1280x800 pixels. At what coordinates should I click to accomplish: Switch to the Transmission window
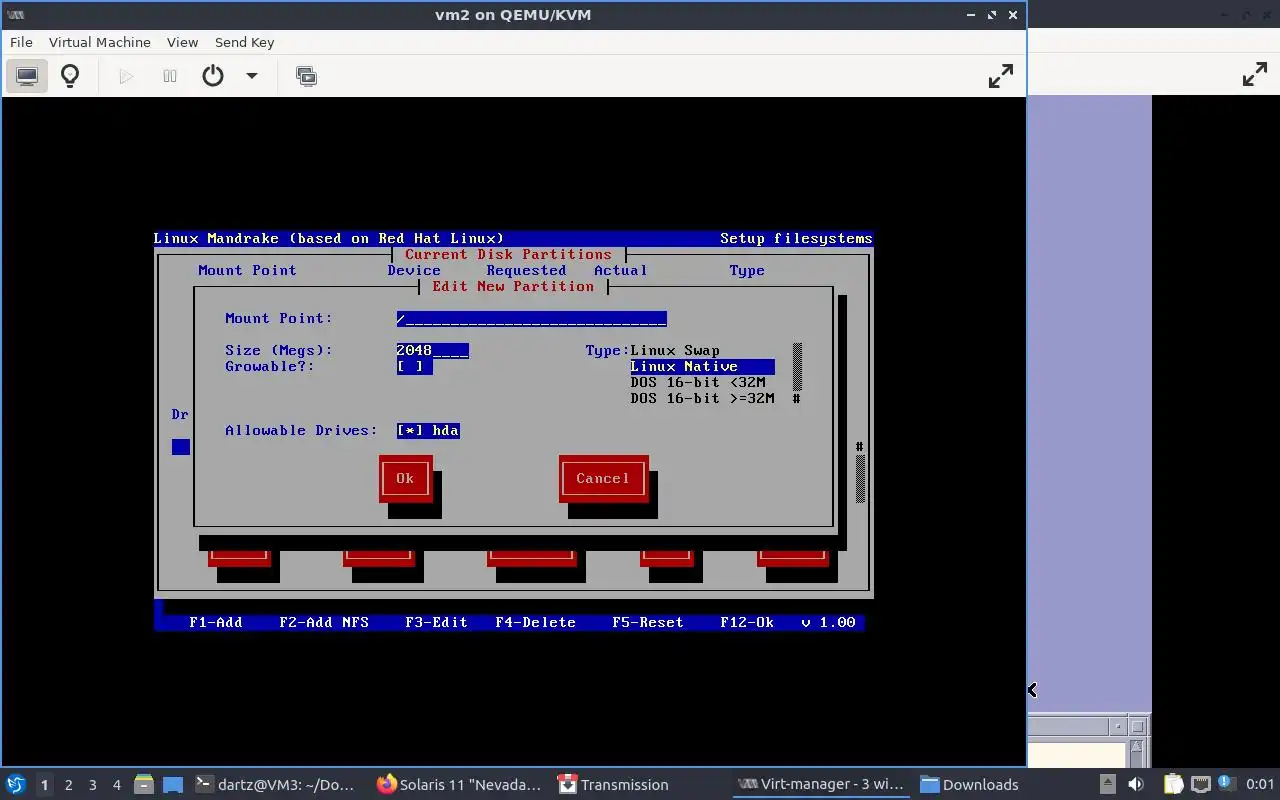tap(613, 784)
